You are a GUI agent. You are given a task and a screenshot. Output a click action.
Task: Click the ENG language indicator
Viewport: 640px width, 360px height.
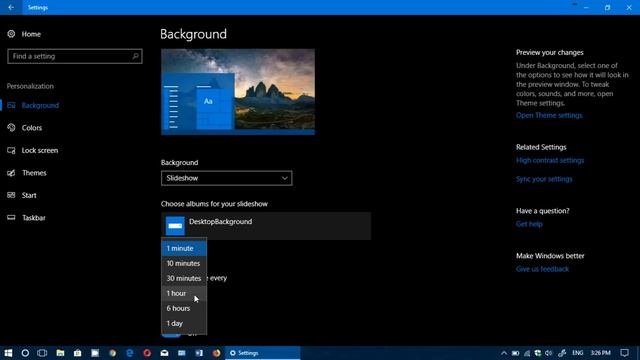pyautogui.click(x=578, y=353)
